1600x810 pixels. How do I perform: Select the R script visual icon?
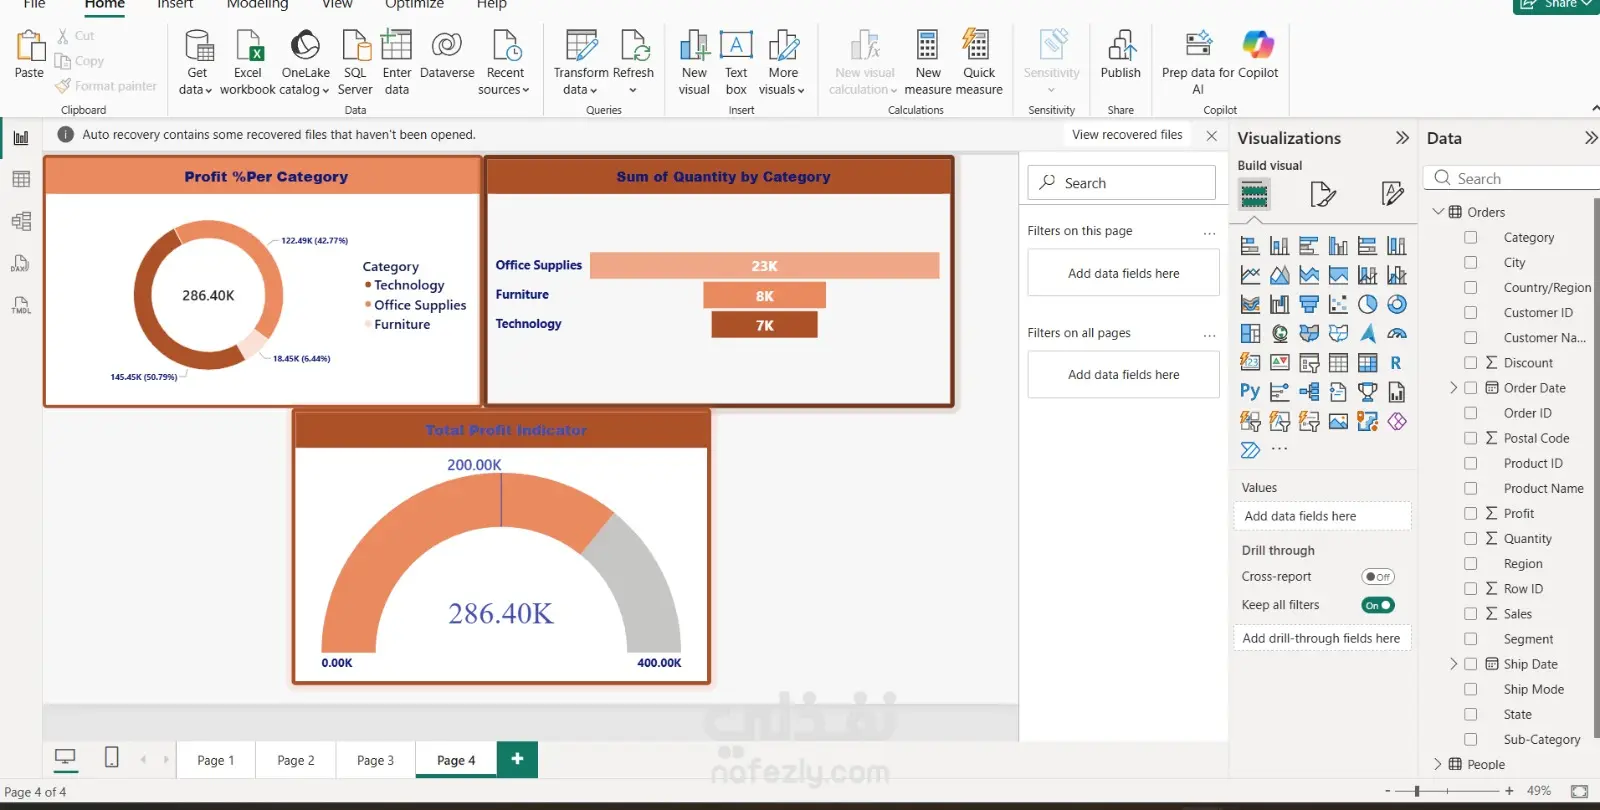[1396, 363]
